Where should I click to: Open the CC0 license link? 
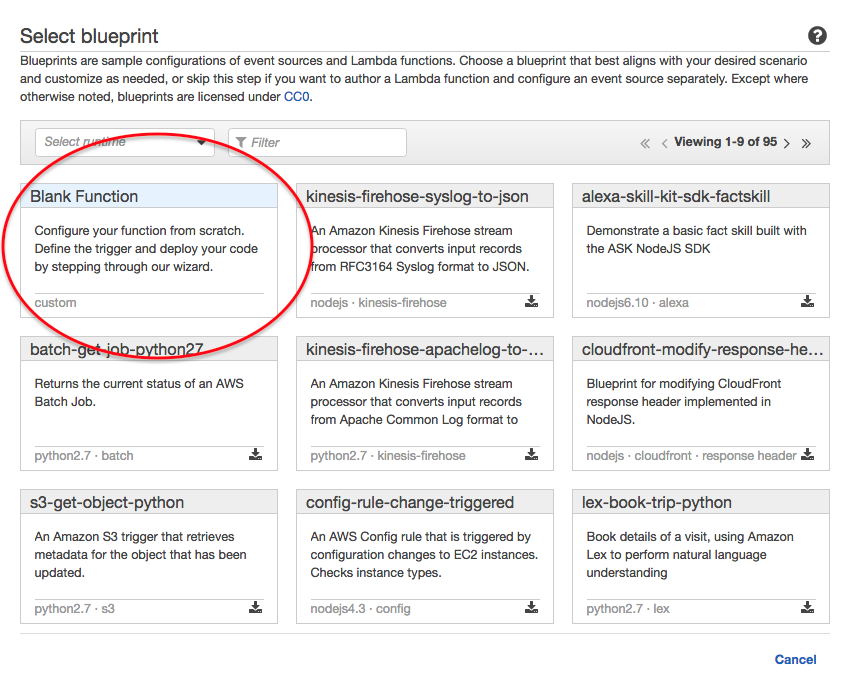297,97
